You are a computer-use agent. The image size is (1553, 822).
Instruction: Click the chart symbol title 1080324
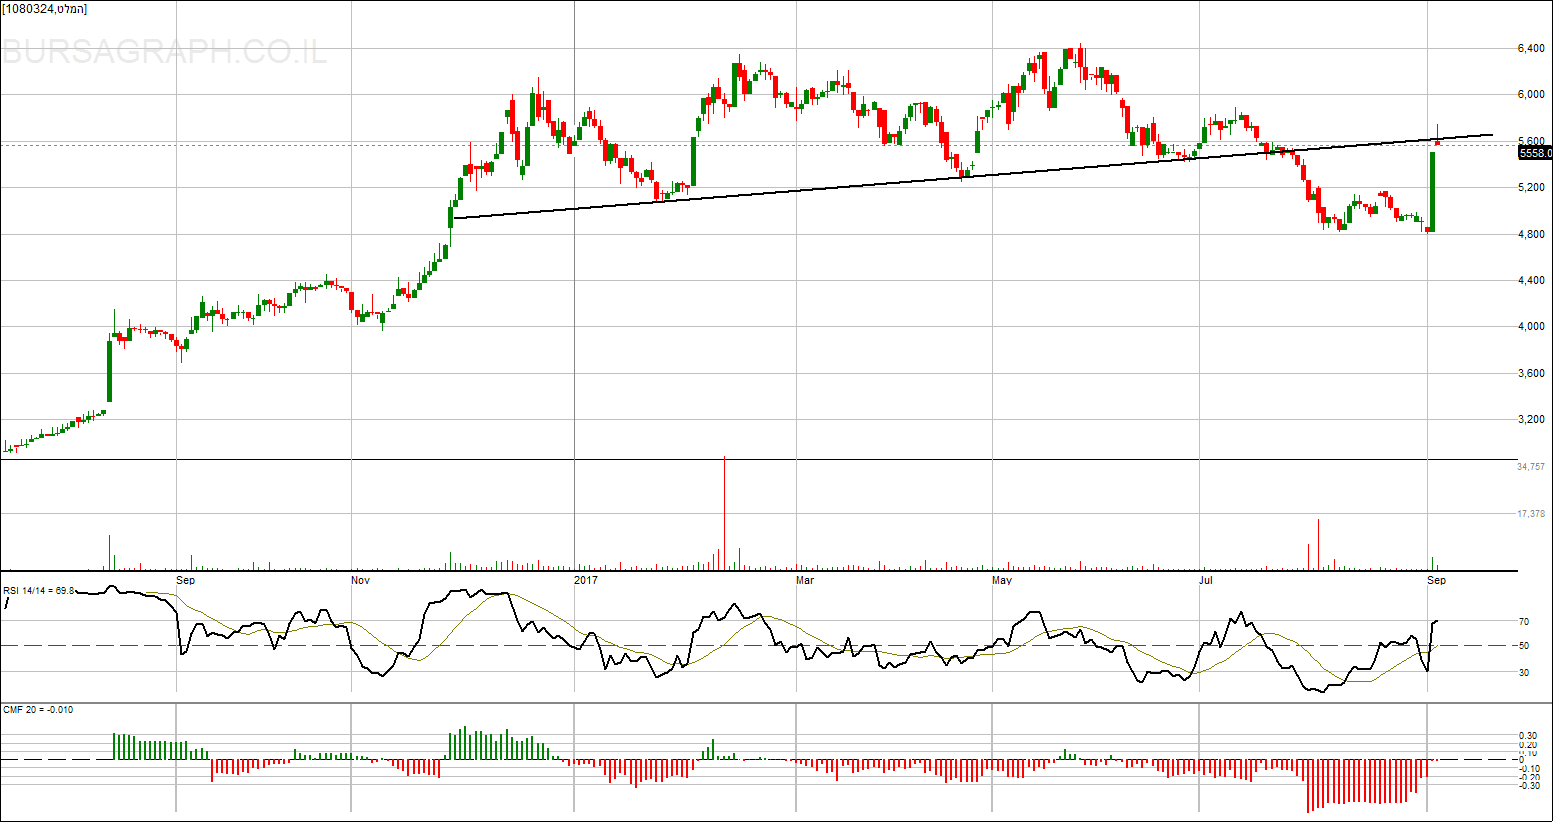click(45, 9)
